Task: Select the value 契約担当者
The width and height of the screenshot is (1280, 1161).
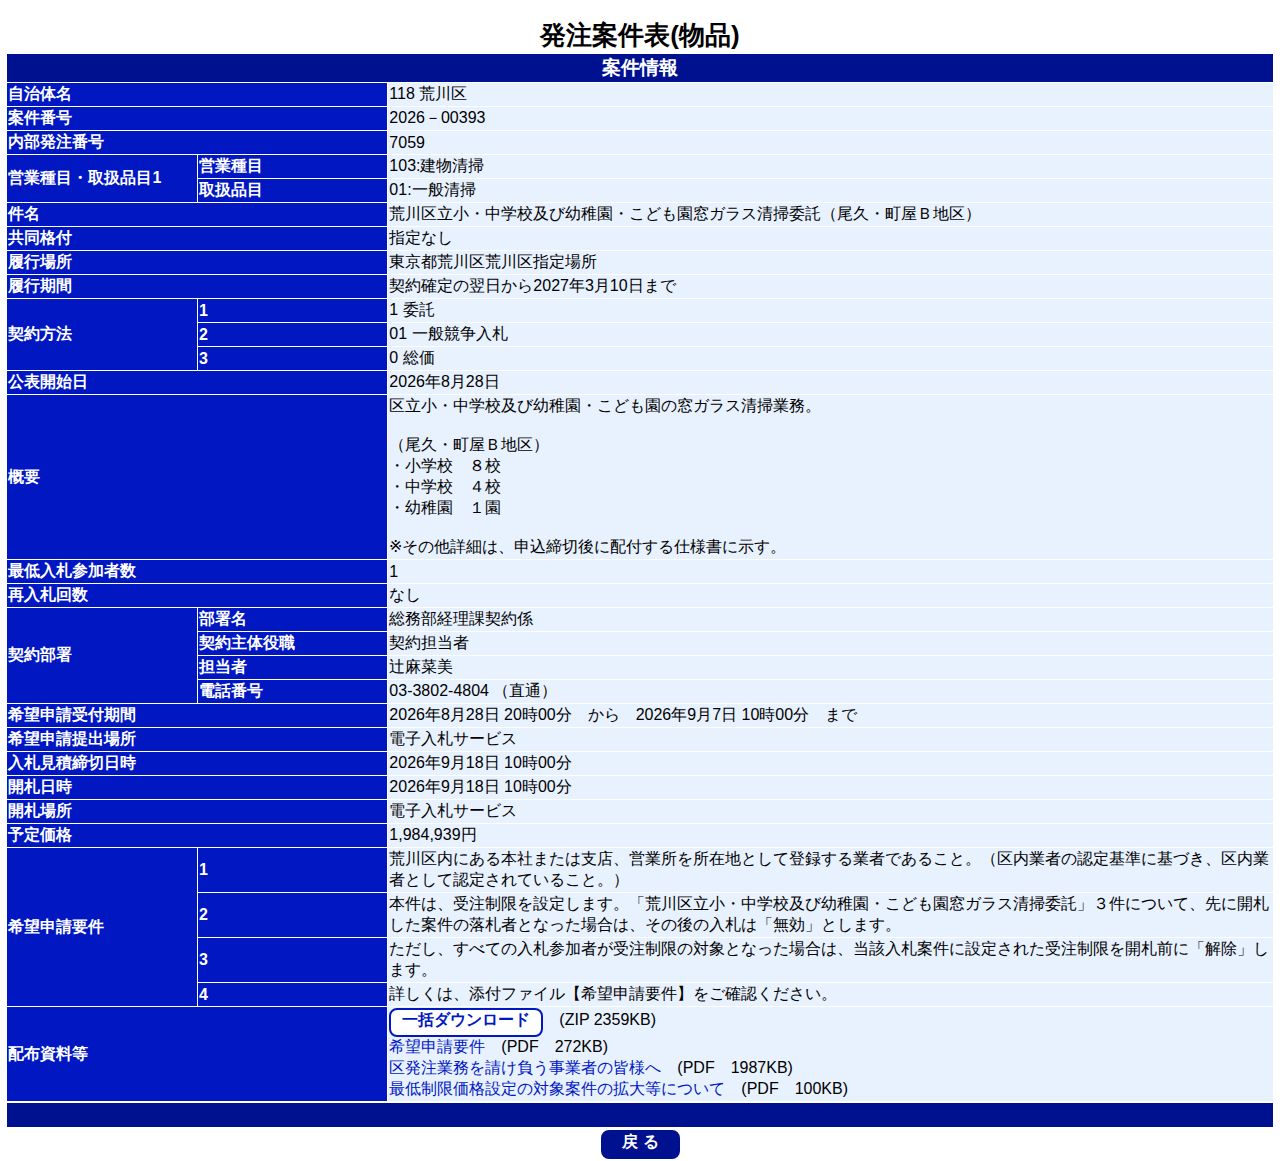Action: coord(429,643)
